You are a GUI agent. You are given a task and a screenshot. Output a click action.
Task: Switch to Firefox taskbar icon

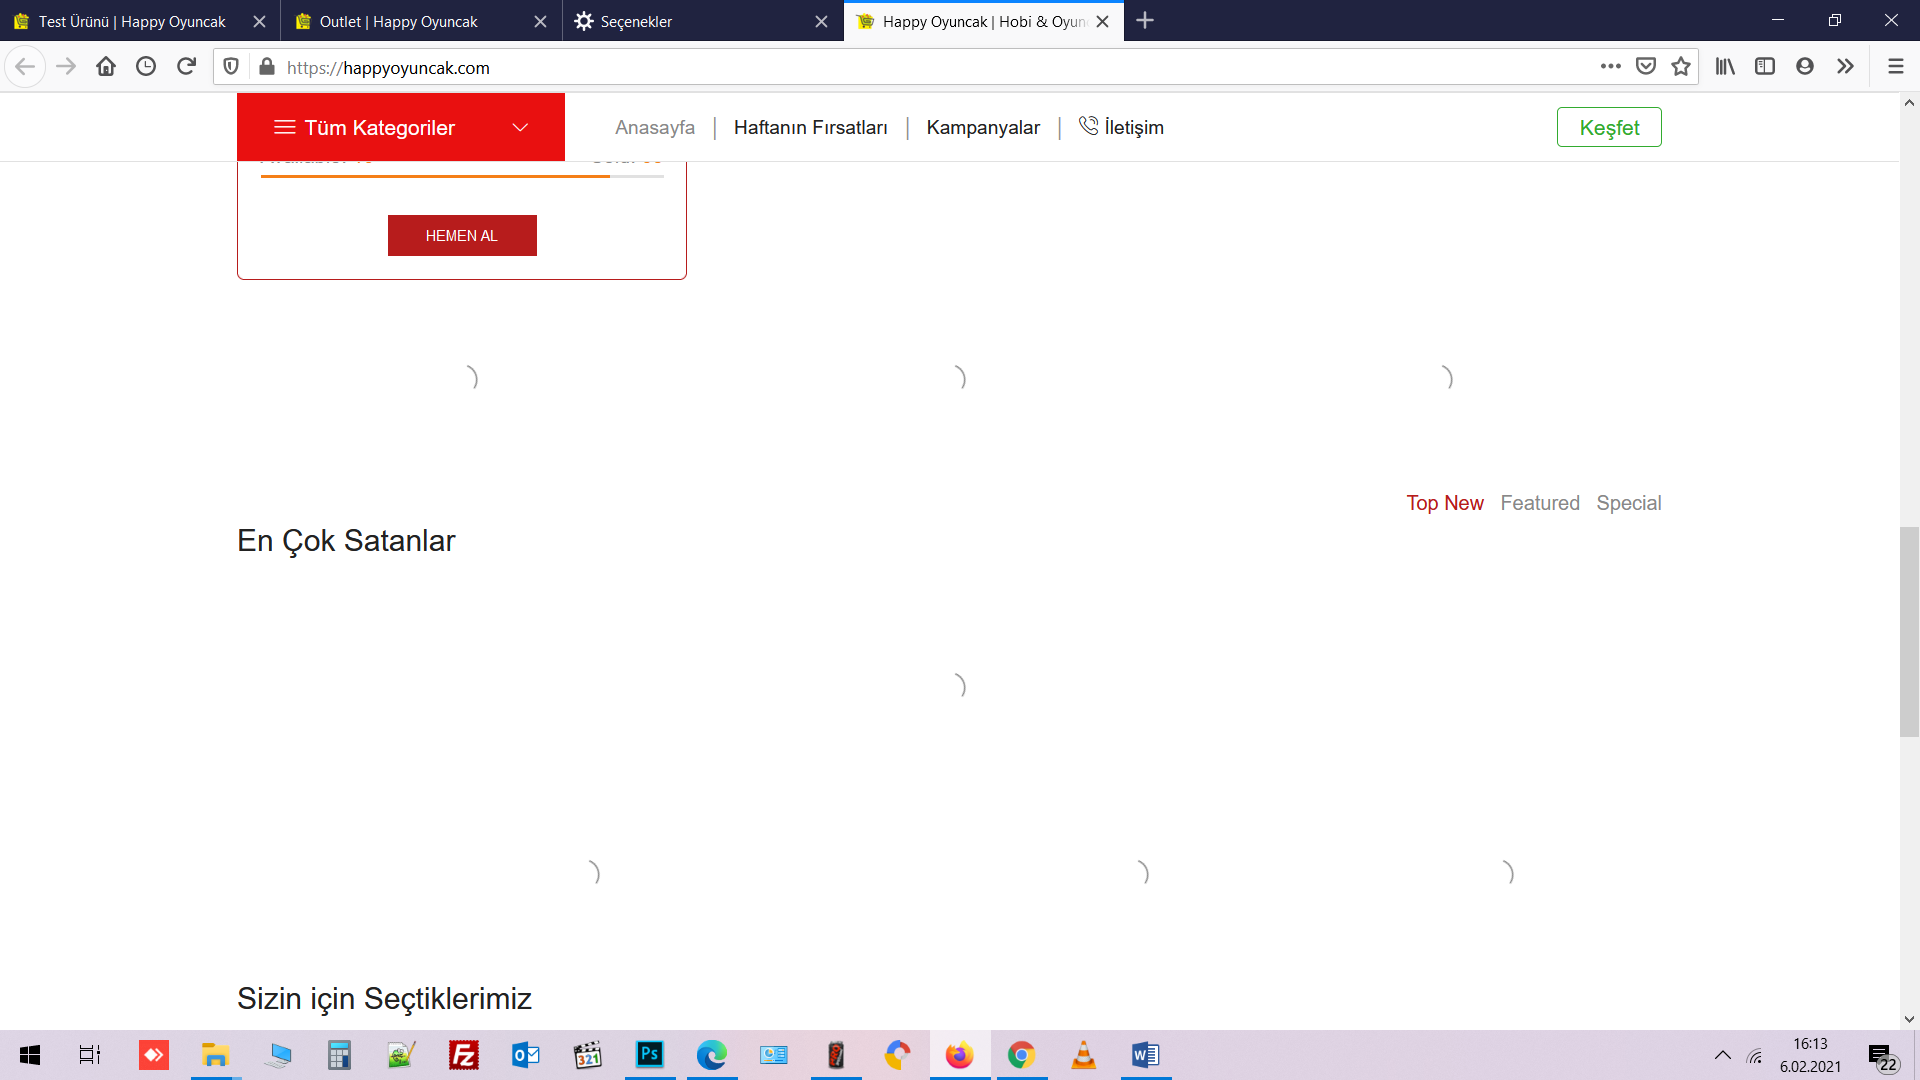coord(960,1055)
